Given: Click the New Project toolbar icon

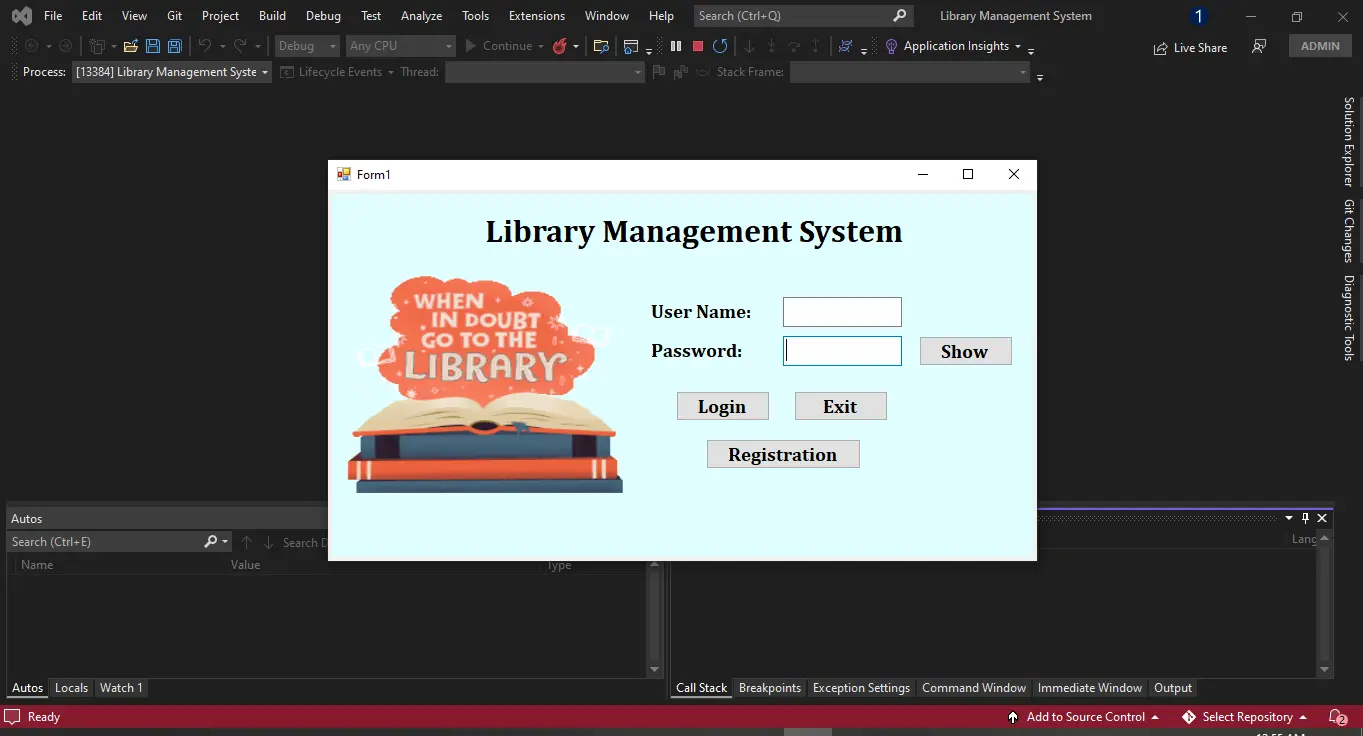Looking at the screenshot, I should click(x=97, y=46).
